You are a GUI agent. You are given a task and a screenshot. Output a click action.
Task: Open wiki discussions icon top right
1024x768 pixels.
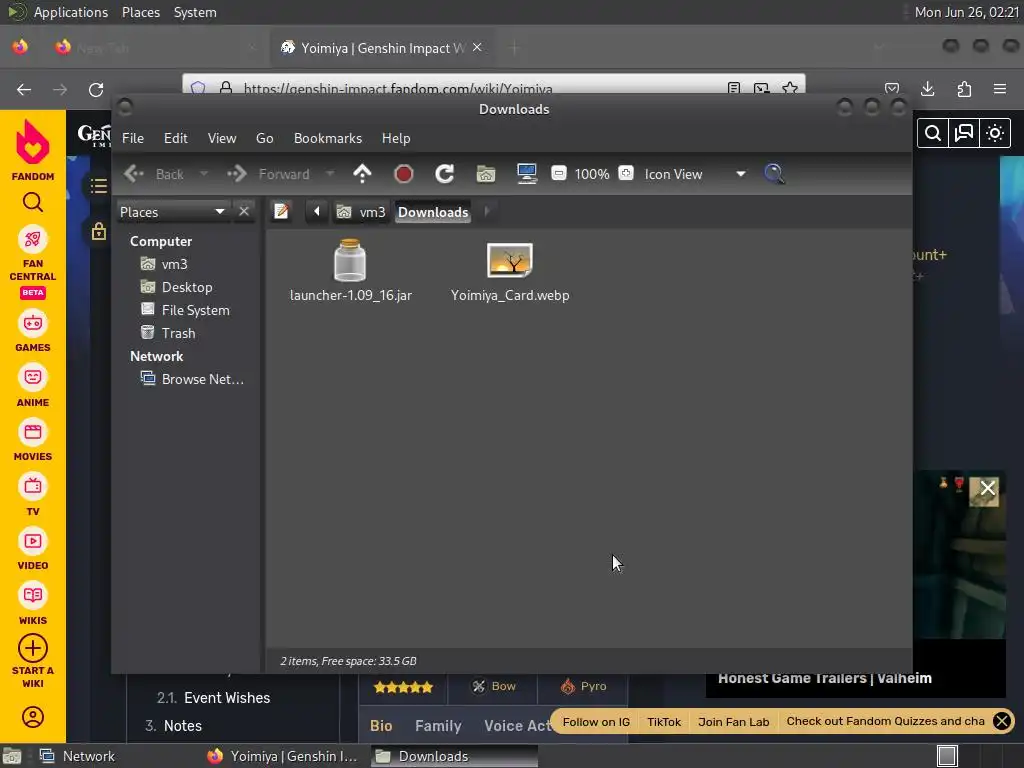pyautogui.click(x=964, y=133)
